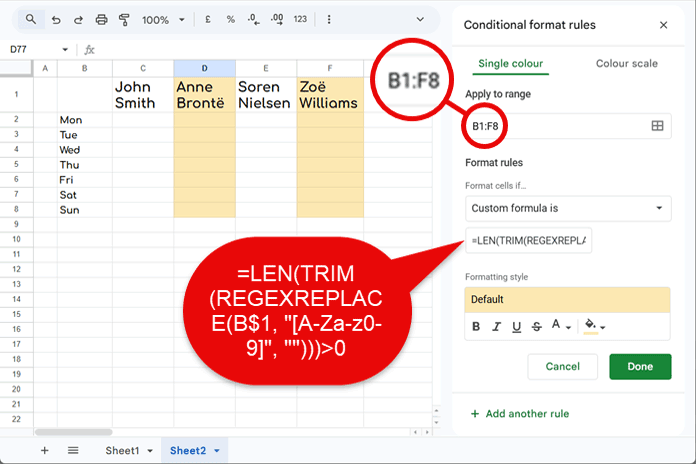Select column D header
Screen dimensions: 696x464
click(205, 68)
